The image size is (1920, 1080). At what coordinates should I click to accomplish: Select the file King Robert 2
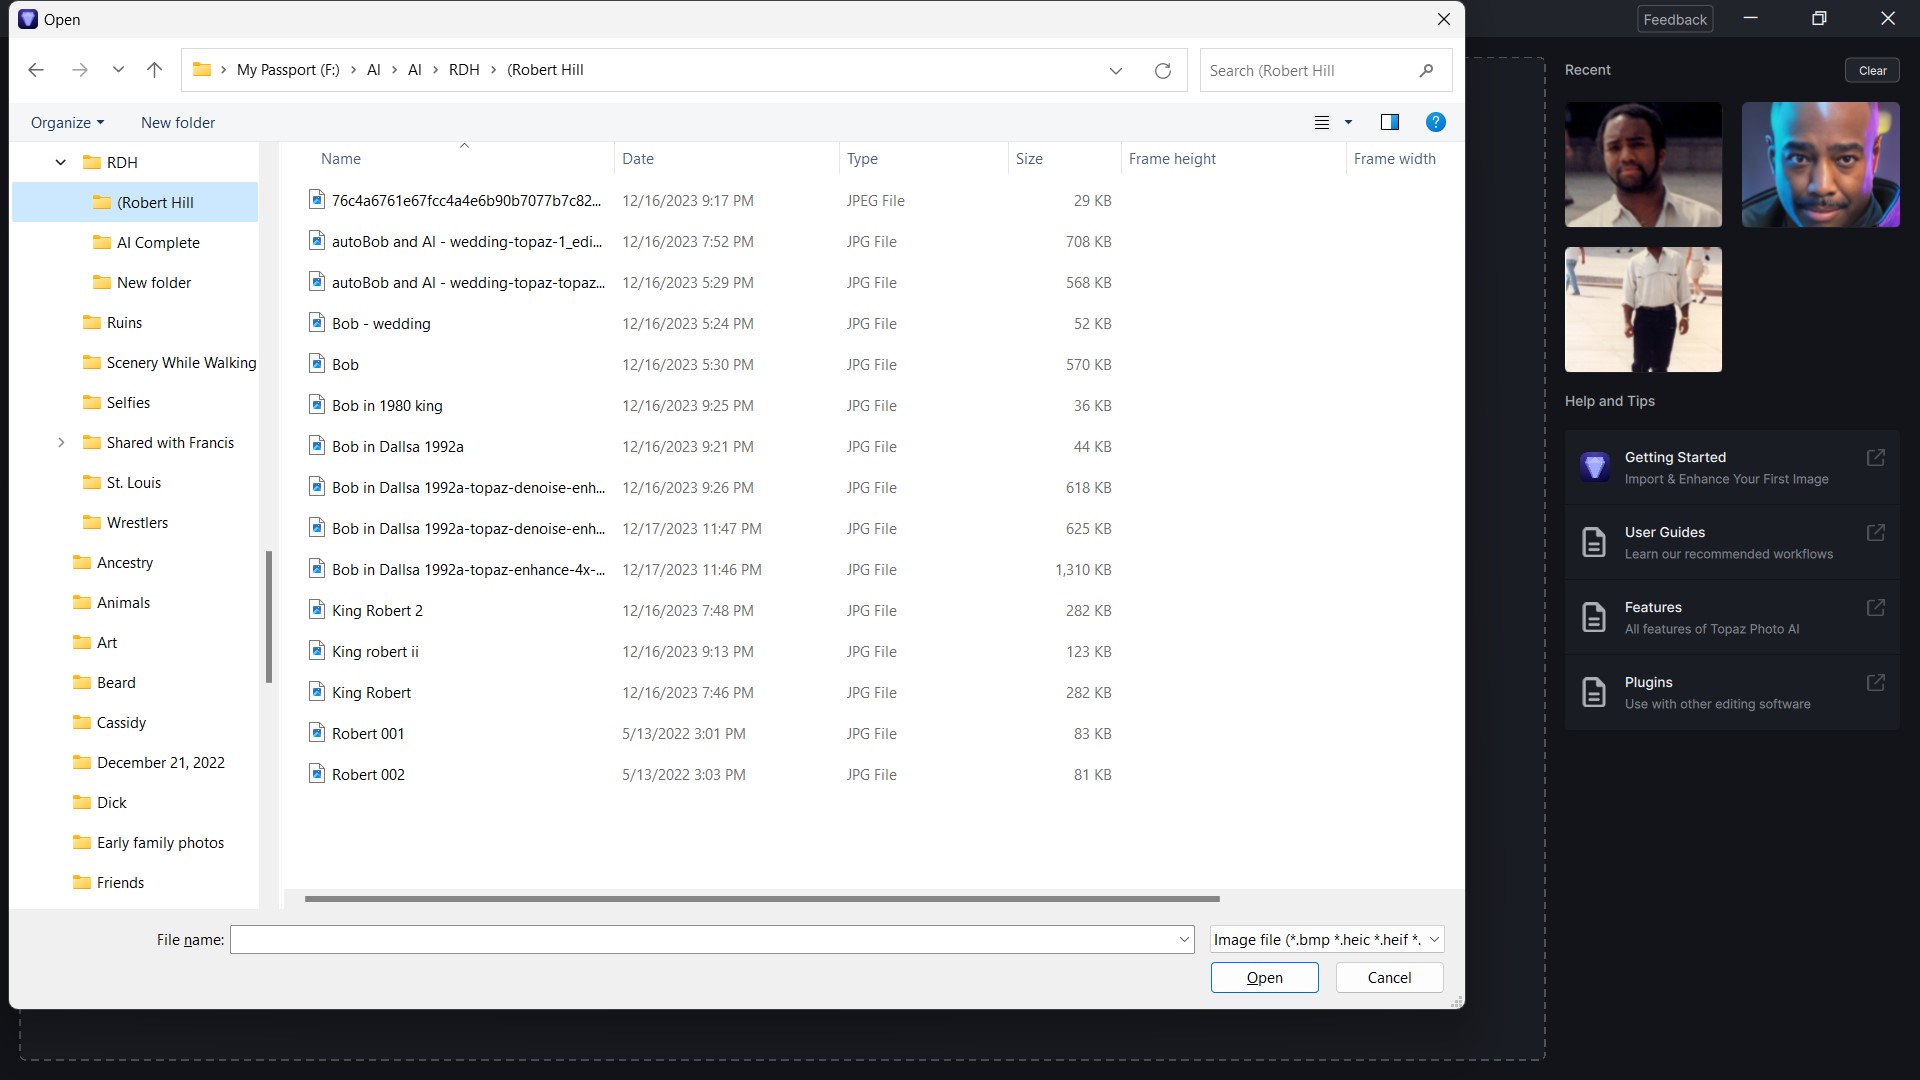click(377, 610)
